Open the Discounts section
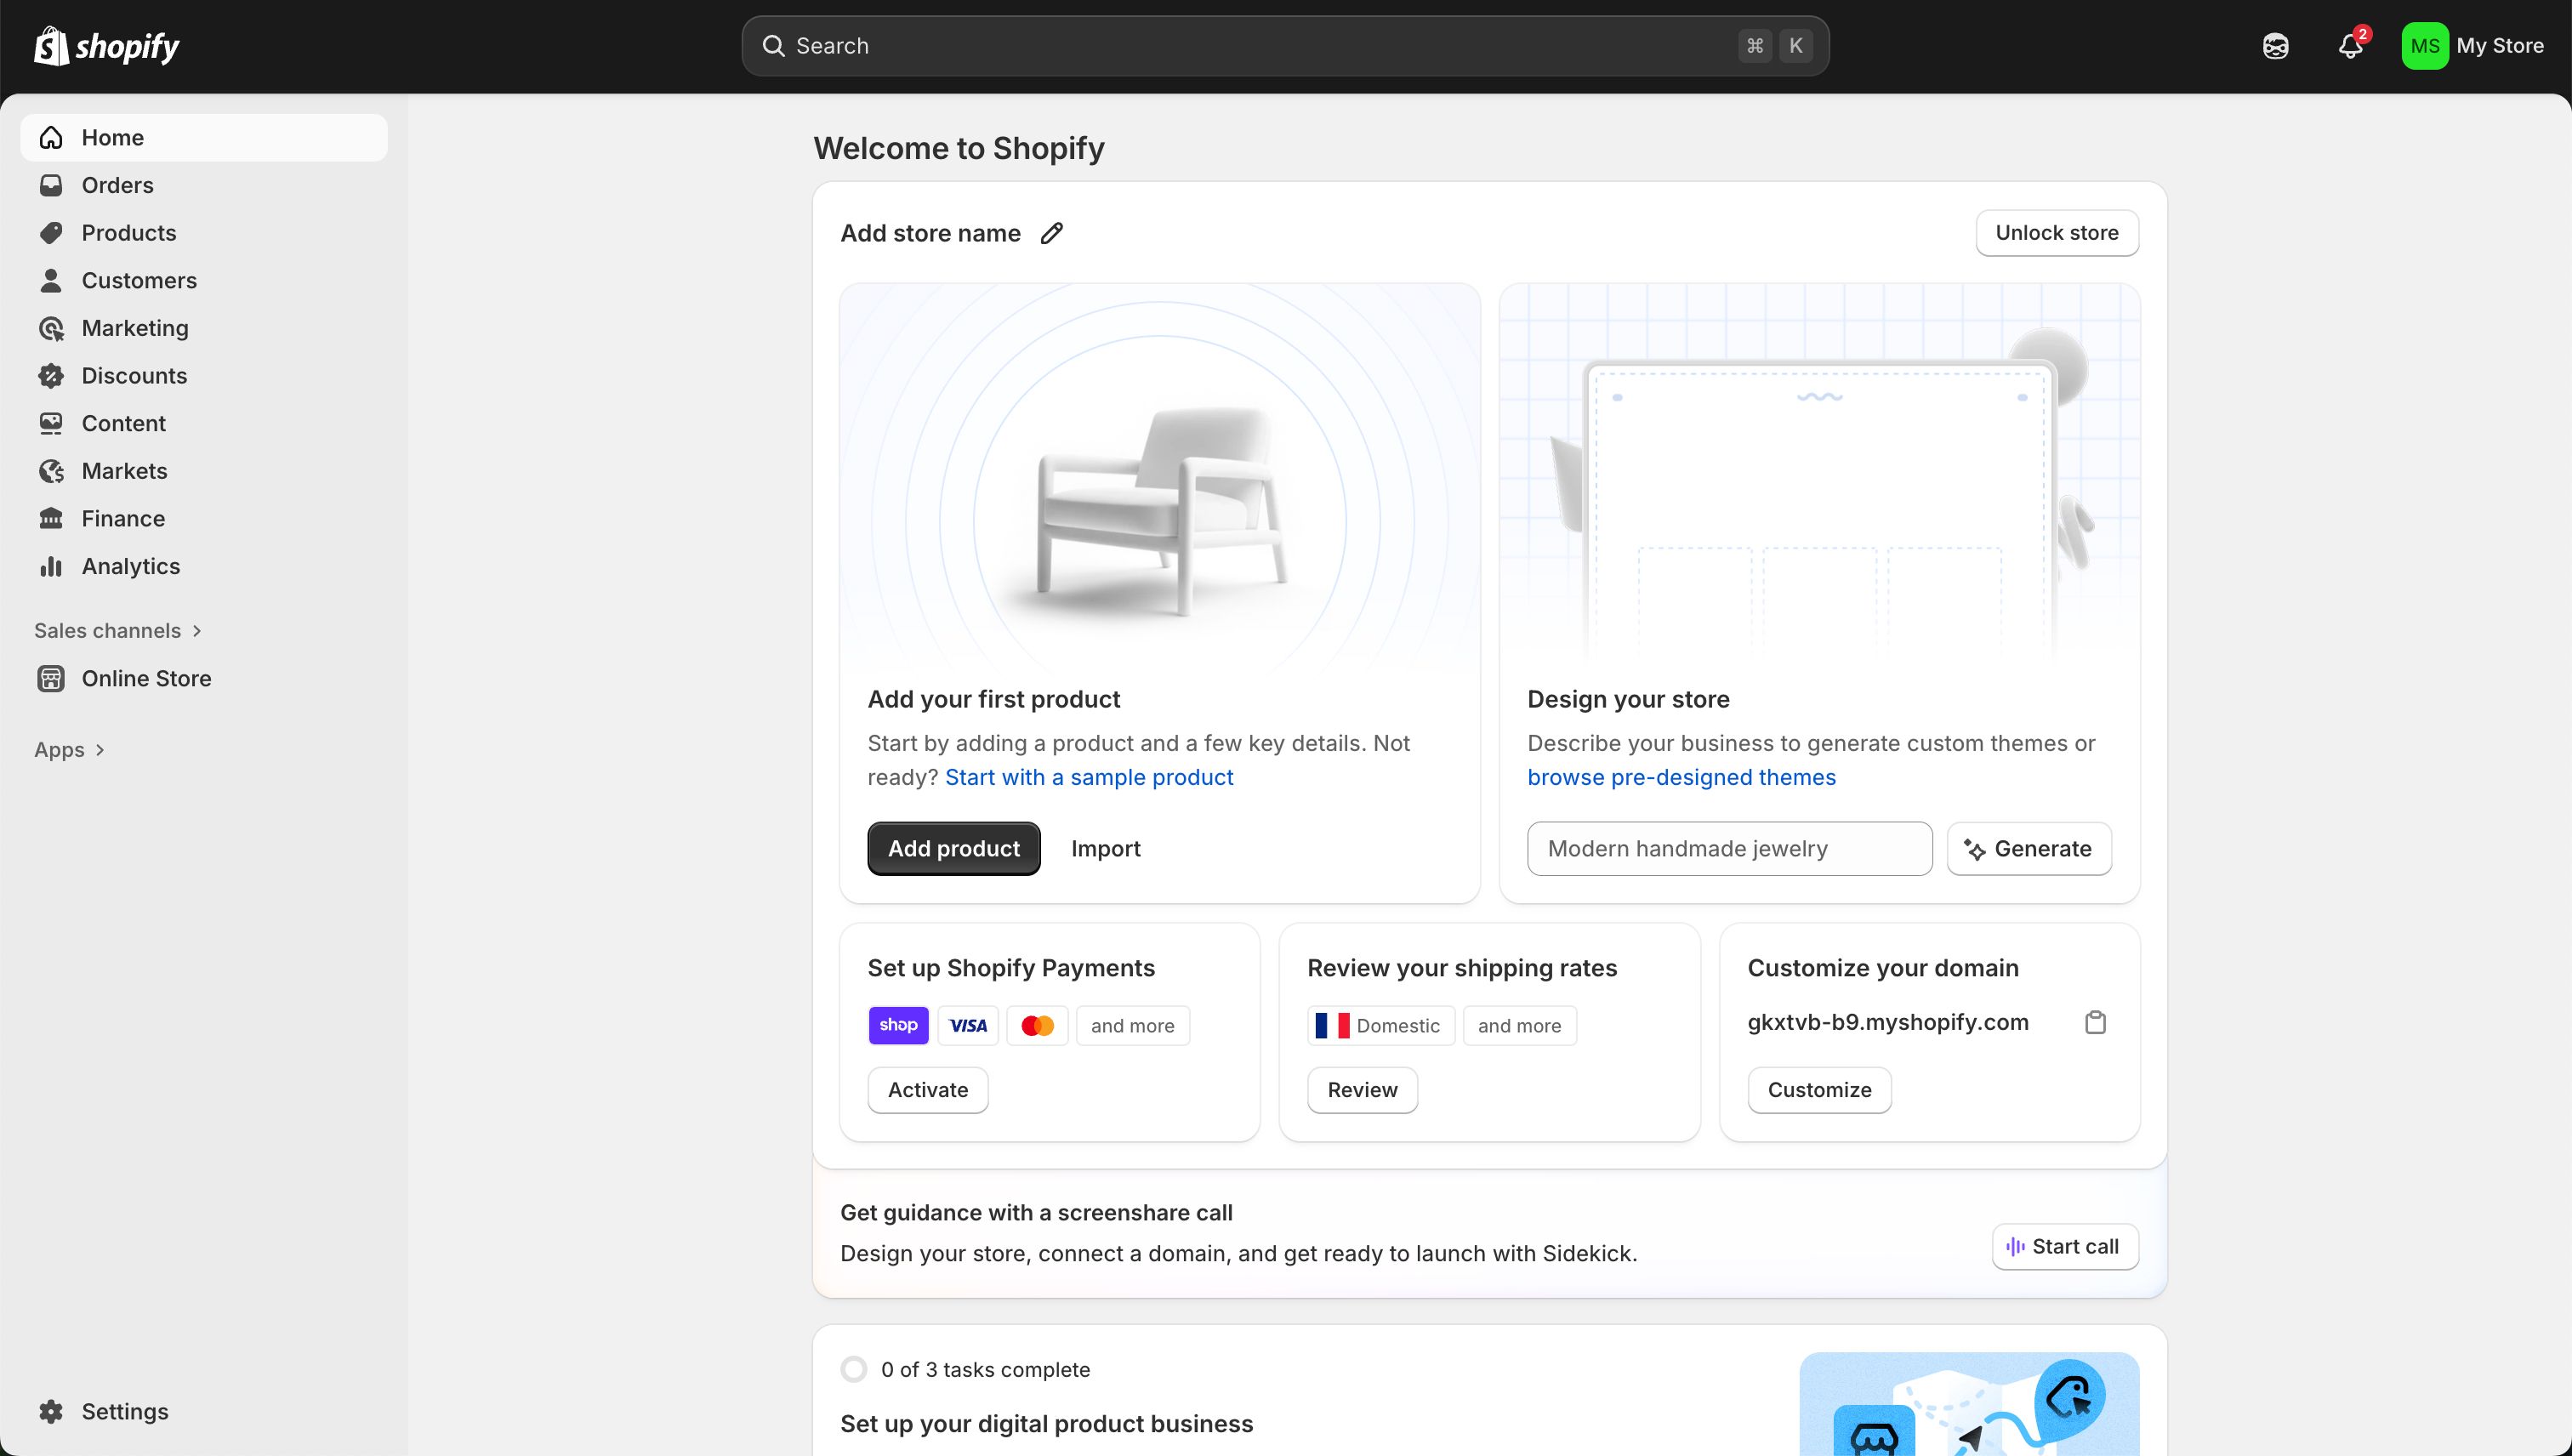This screenshot has height=1456, width=2572. (x=134, y=375)
